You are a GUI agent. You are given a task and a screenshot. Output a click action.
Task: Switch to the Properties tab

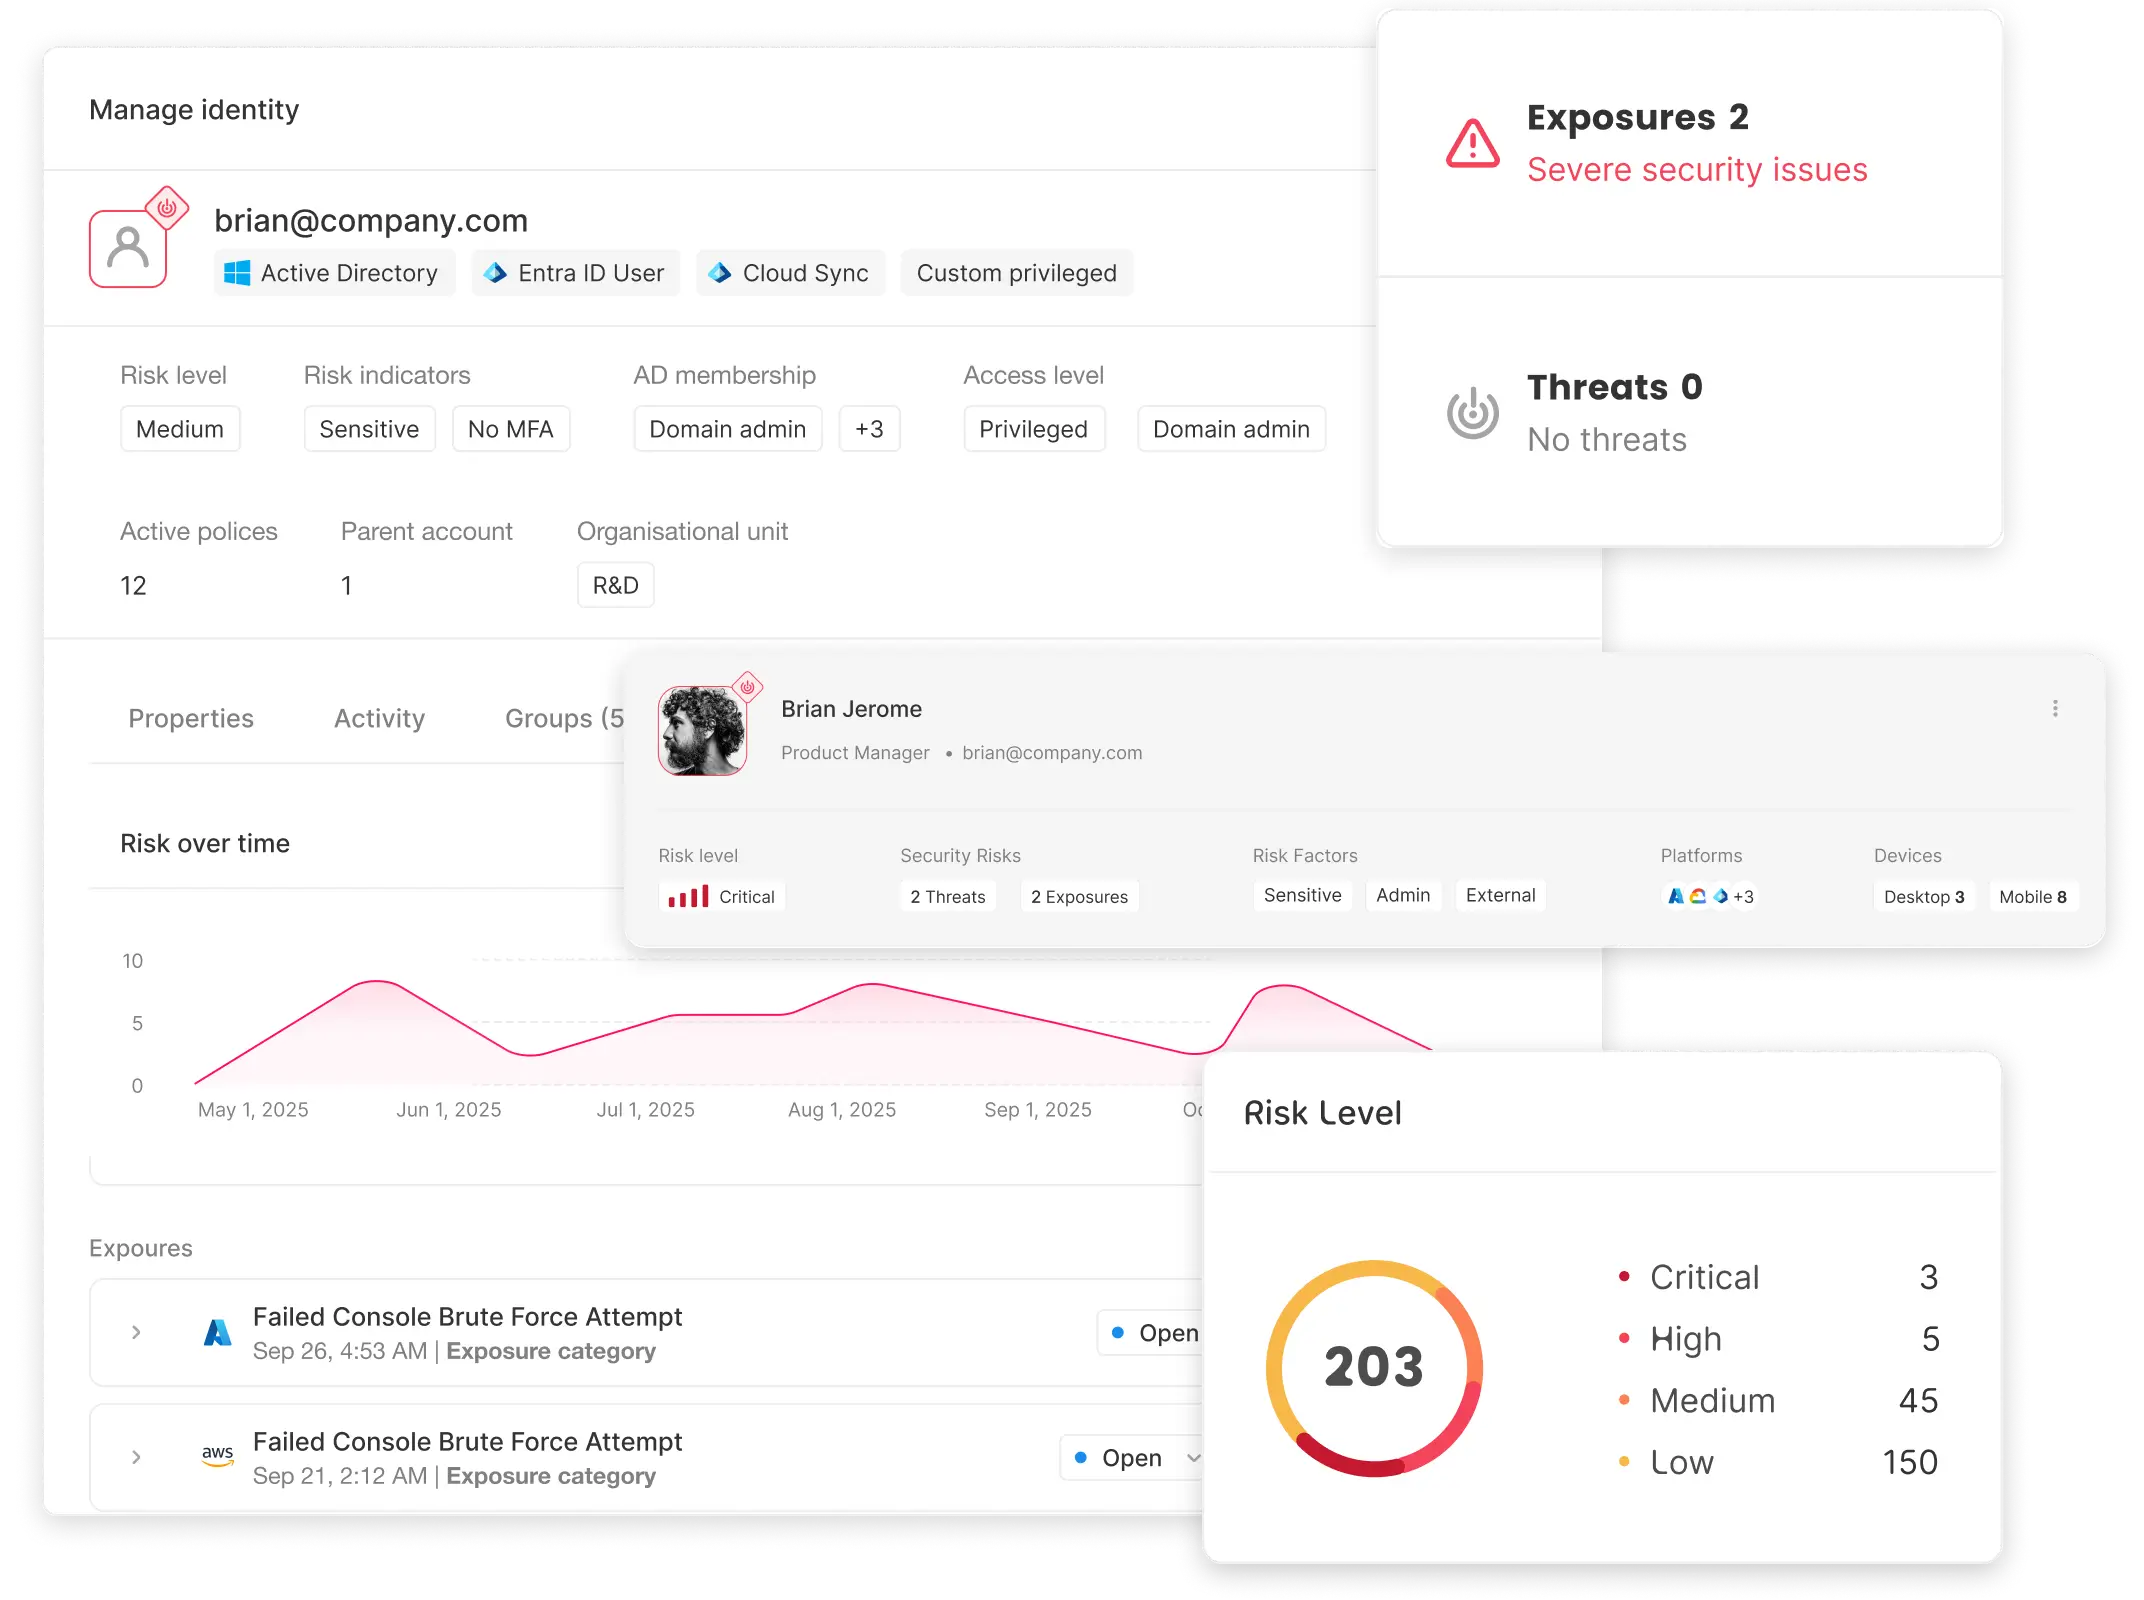[x=191, y=718]
